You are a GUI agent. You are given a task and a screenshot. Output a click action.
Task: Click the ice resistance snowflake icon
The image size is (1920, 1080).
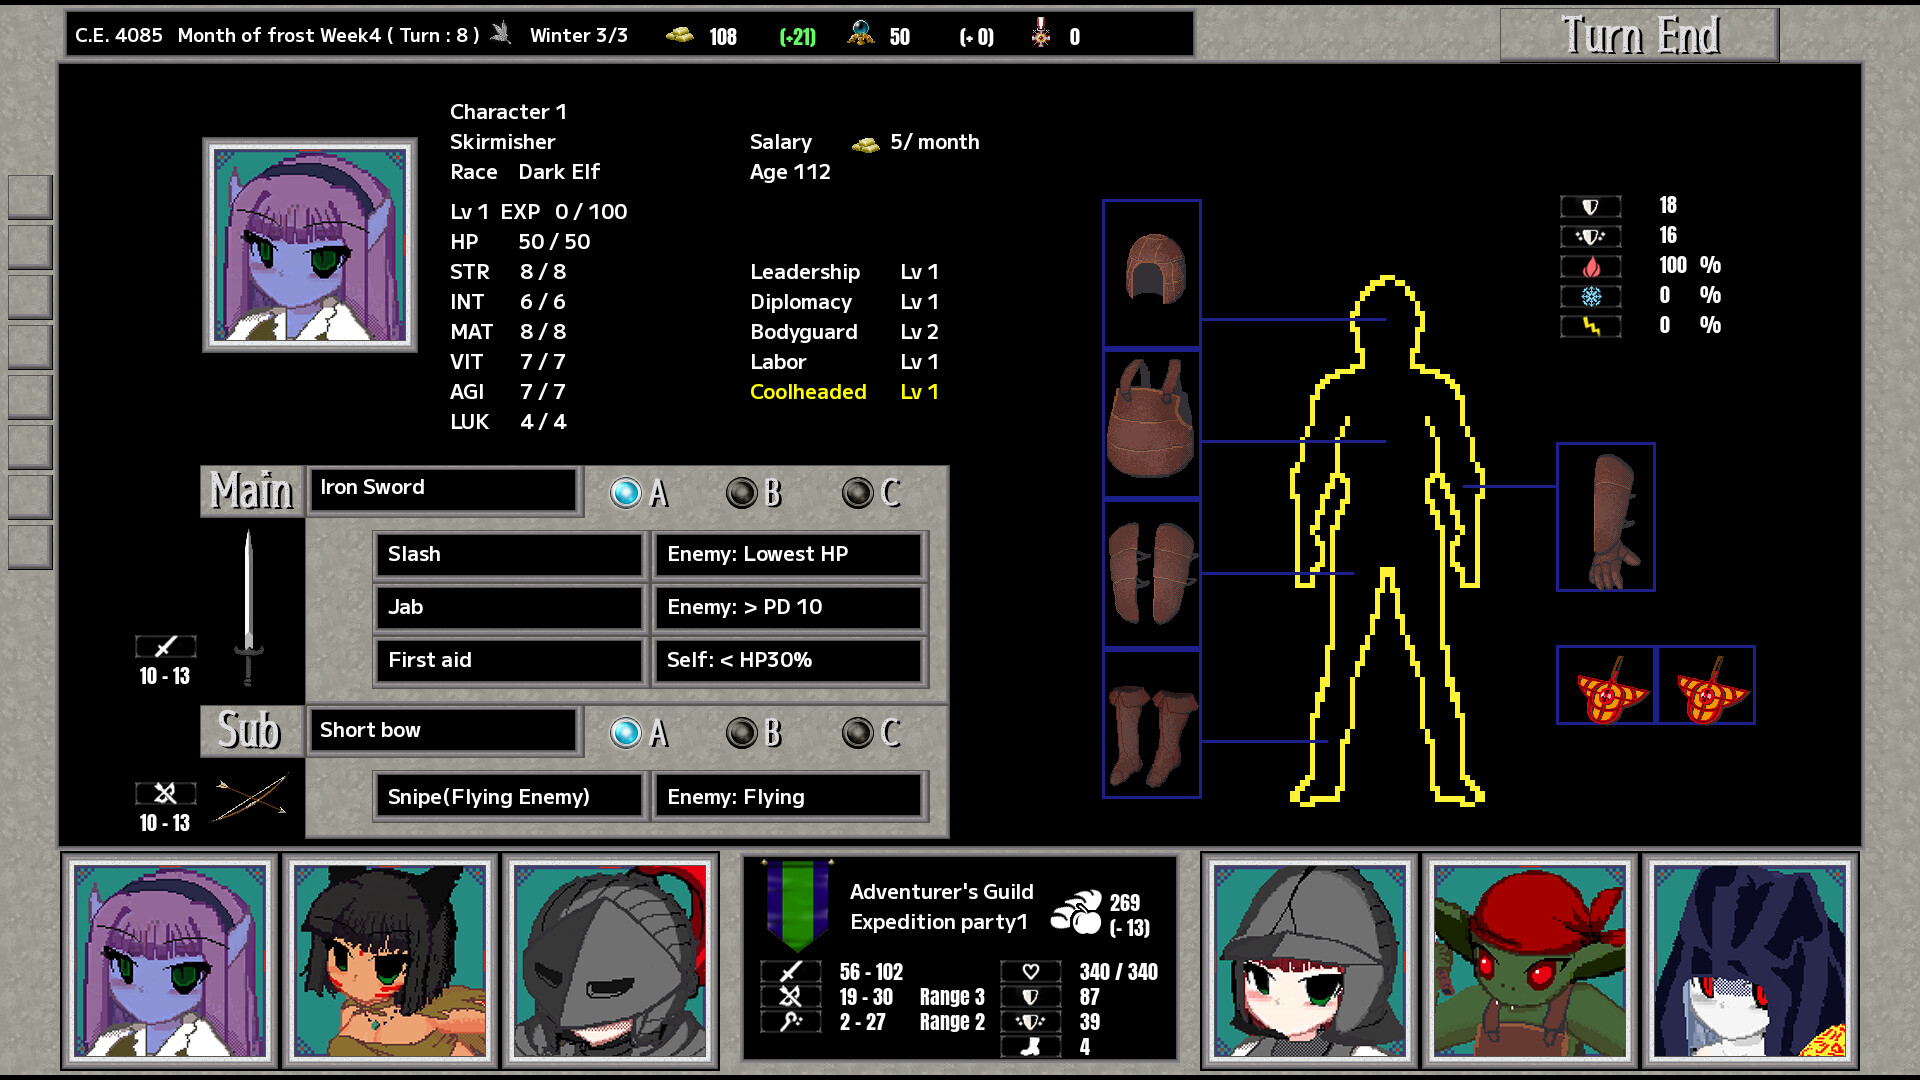coord(1591,296)
